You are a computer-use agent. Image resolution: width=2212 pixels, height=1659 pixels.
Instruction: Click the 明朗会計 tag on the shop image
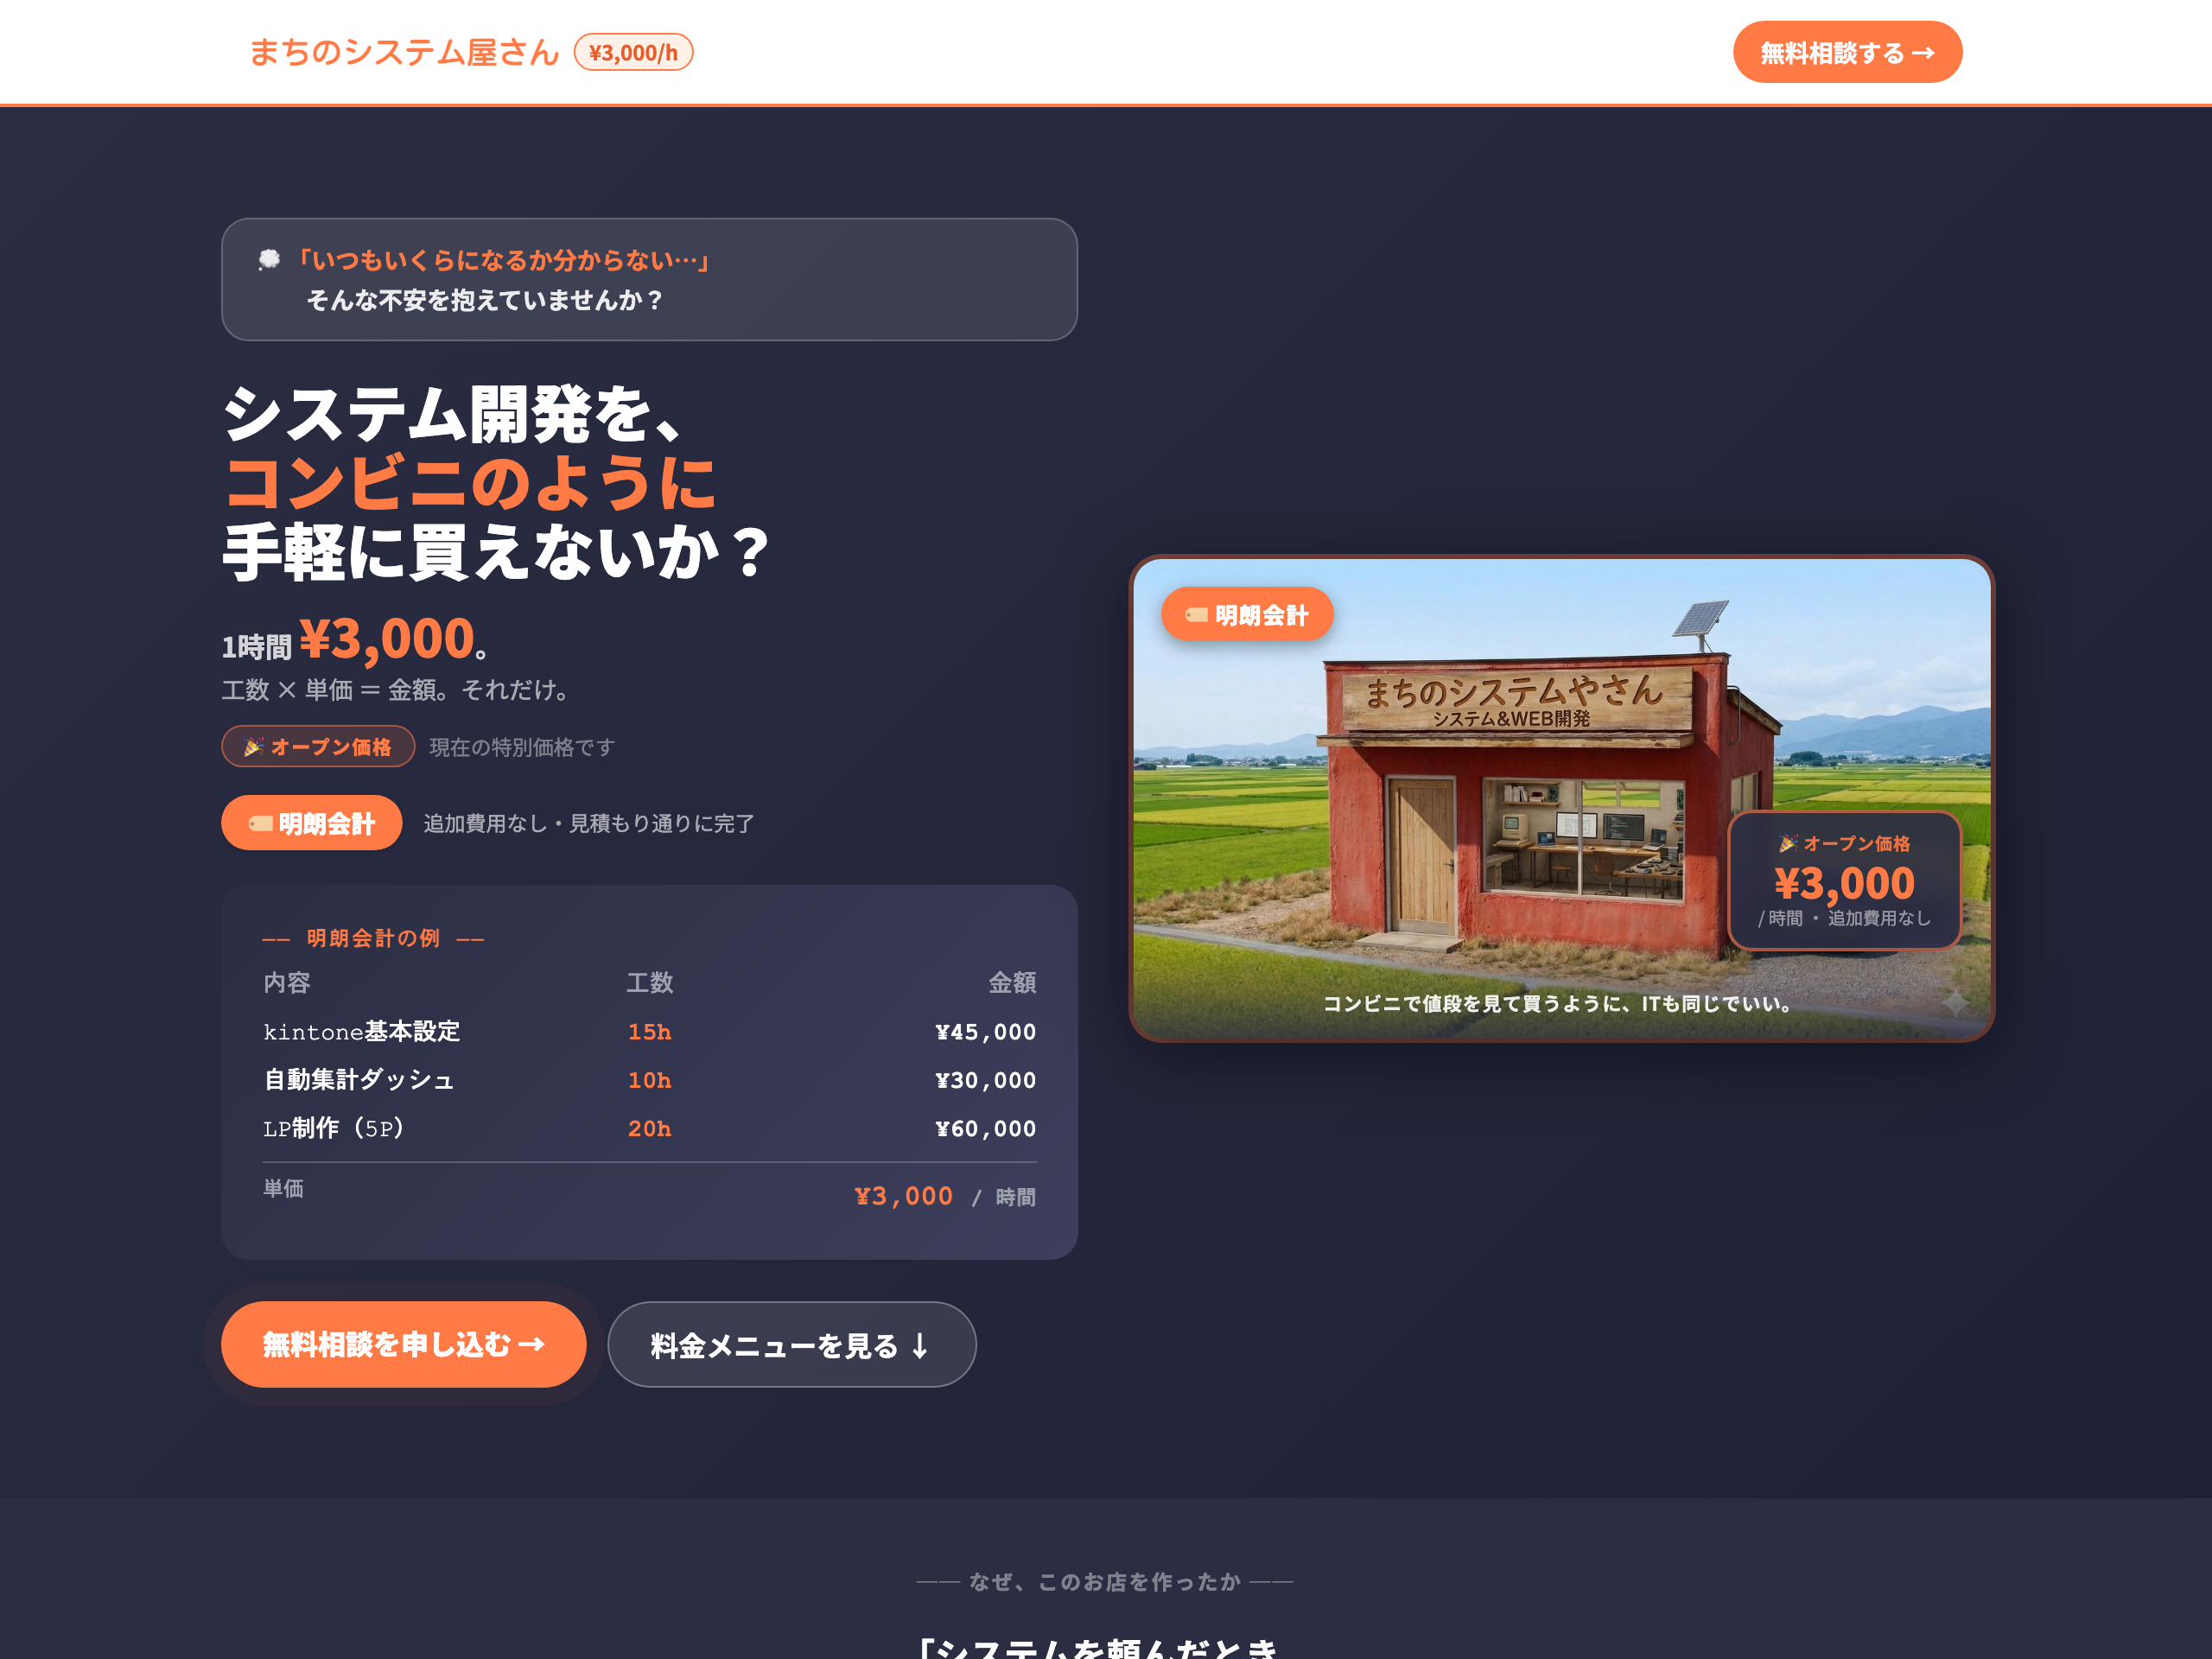pyautogui.click(x=1247, y=614)
